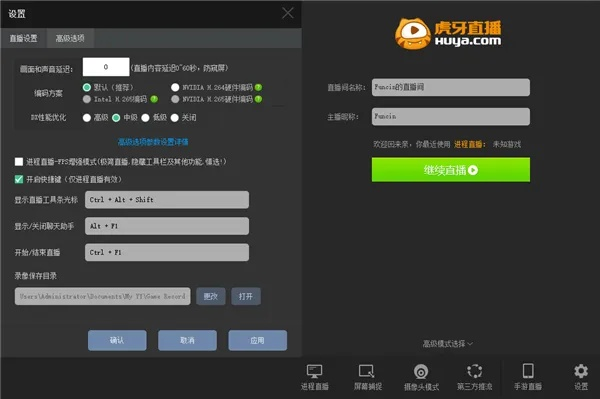Click the 画面和声音延迟 delay input field
The width and height of the screenshot is (600, 399).
(106, 67)
